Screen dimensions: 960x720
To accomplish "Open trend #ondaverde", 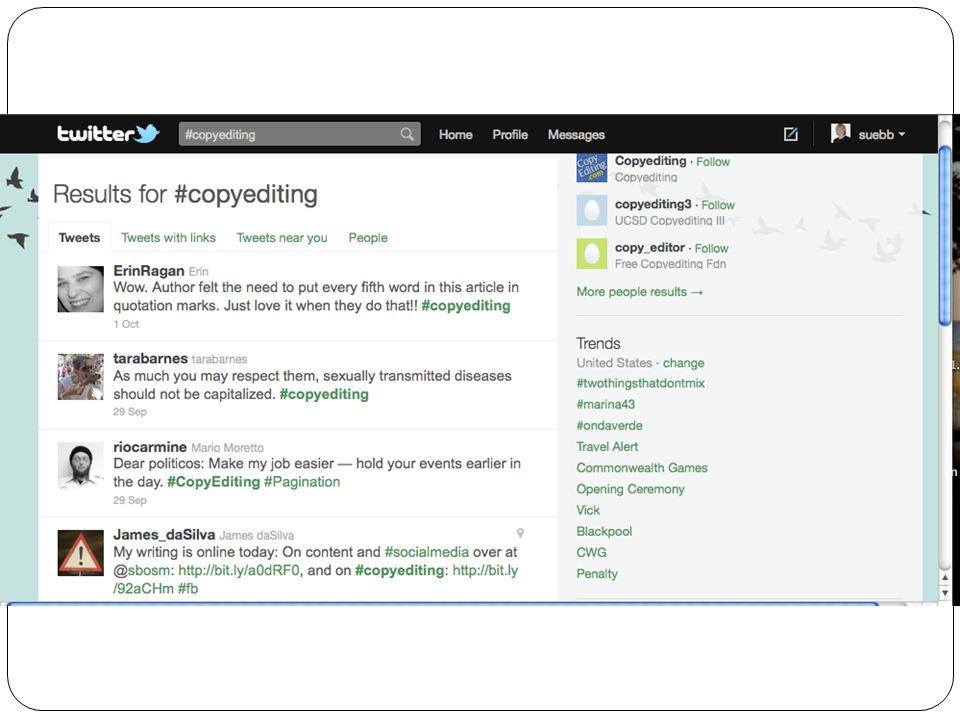I will pyautogui.click(x=609, y=426).
